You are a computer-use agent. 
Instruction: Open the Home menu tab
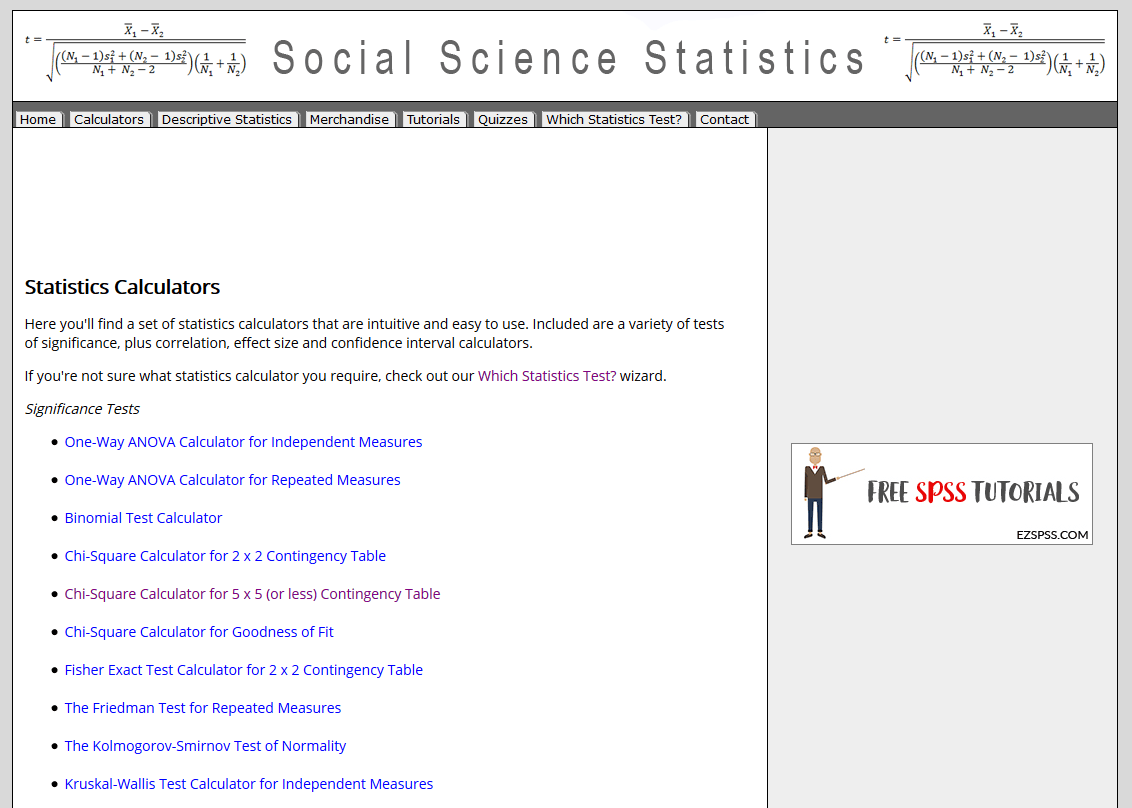pyautogui.click(x=38, y=120)
